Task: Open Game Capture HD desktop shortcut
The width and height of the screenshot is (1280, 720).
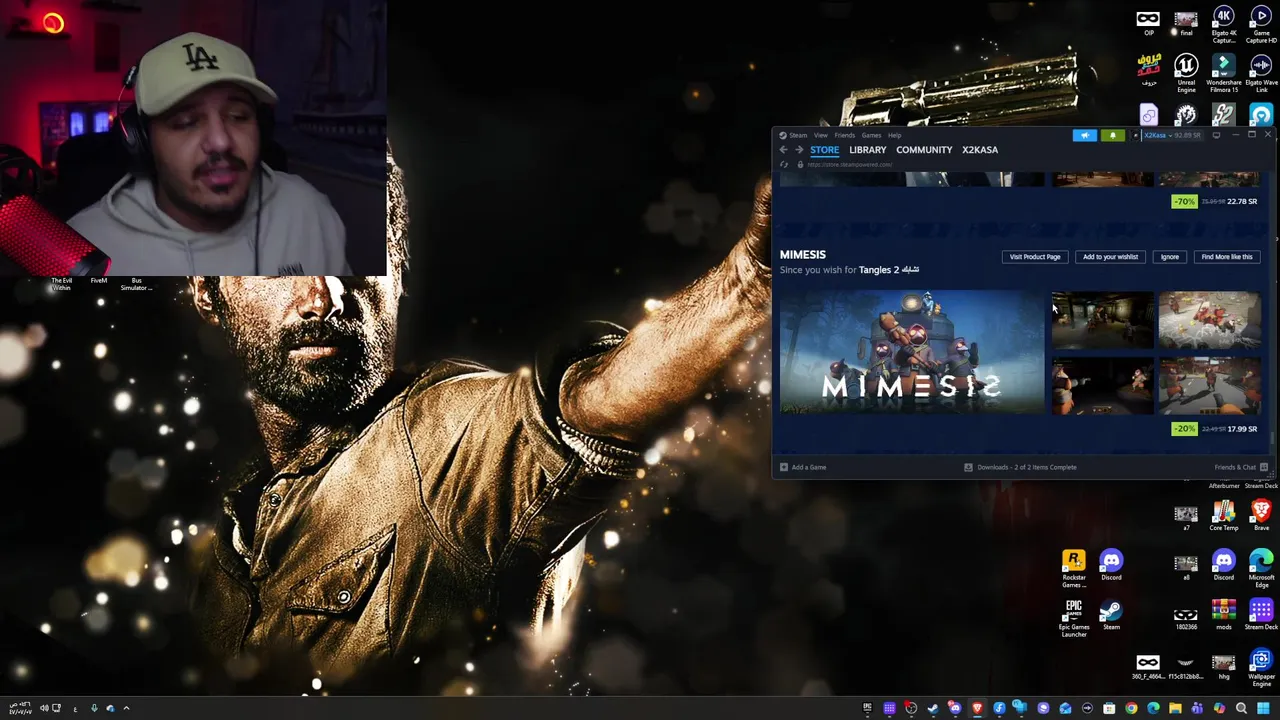Action: coord(1261,24)
